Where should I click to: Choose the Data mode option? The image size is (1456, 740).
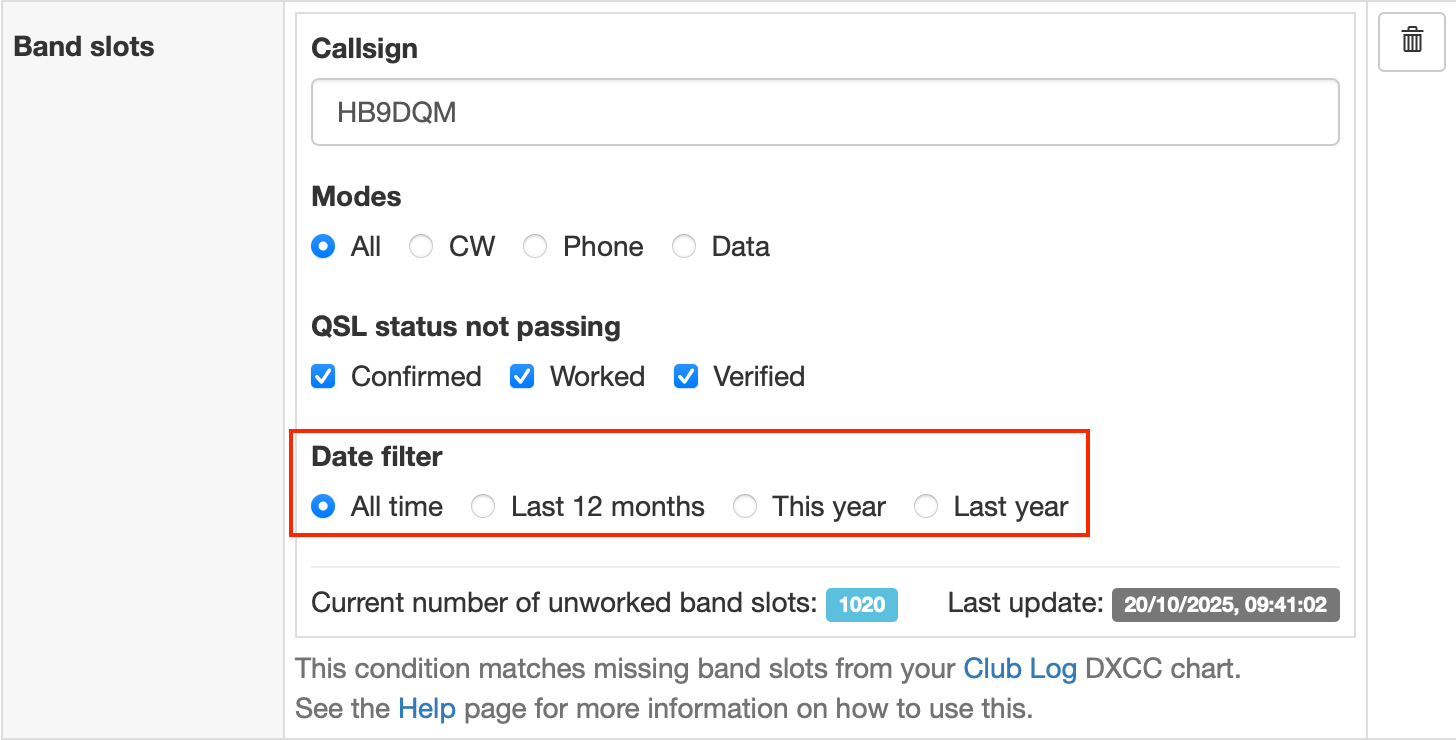(684, 247)
